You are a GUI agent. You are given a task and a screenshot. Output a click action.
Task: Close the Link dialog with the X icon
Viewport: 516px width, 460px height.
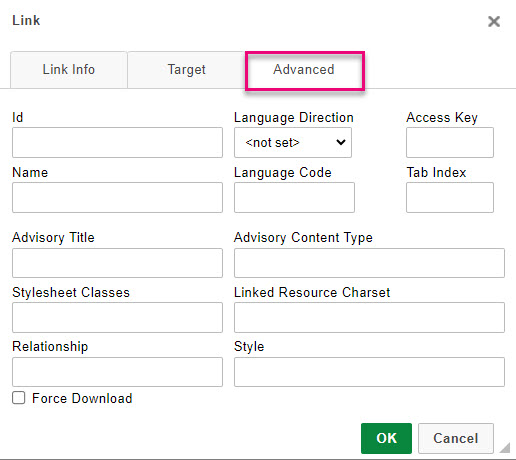(x=494, y=22)
